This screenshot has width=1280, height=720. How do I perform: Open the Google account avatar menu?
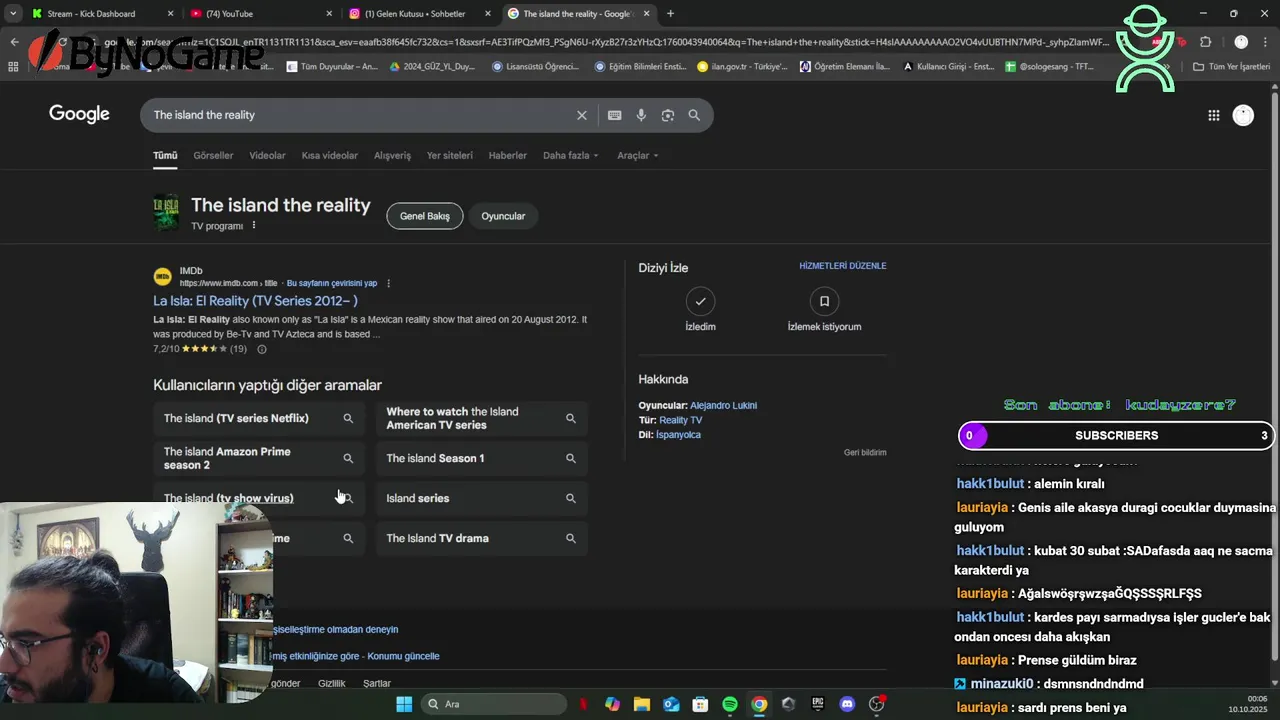pos(1243,115)
